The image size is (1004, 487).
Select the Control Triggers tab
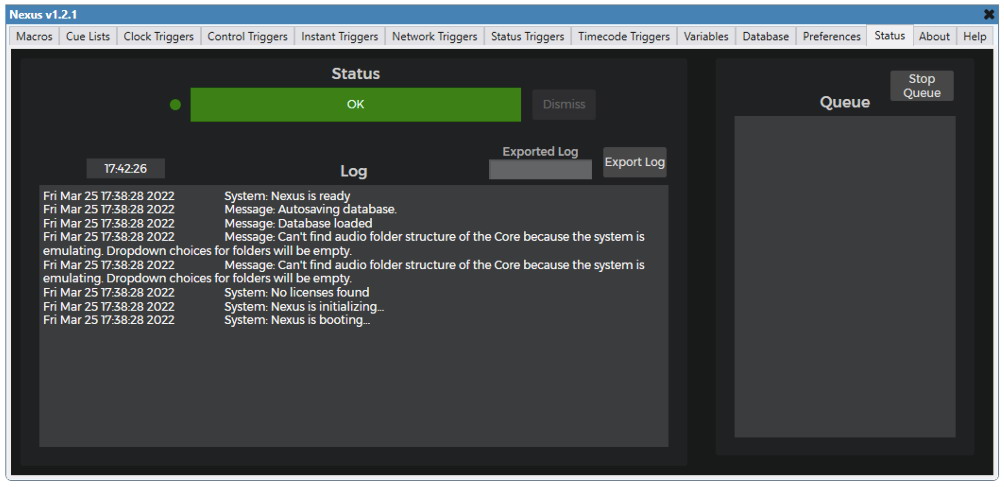tap(248, 36)
